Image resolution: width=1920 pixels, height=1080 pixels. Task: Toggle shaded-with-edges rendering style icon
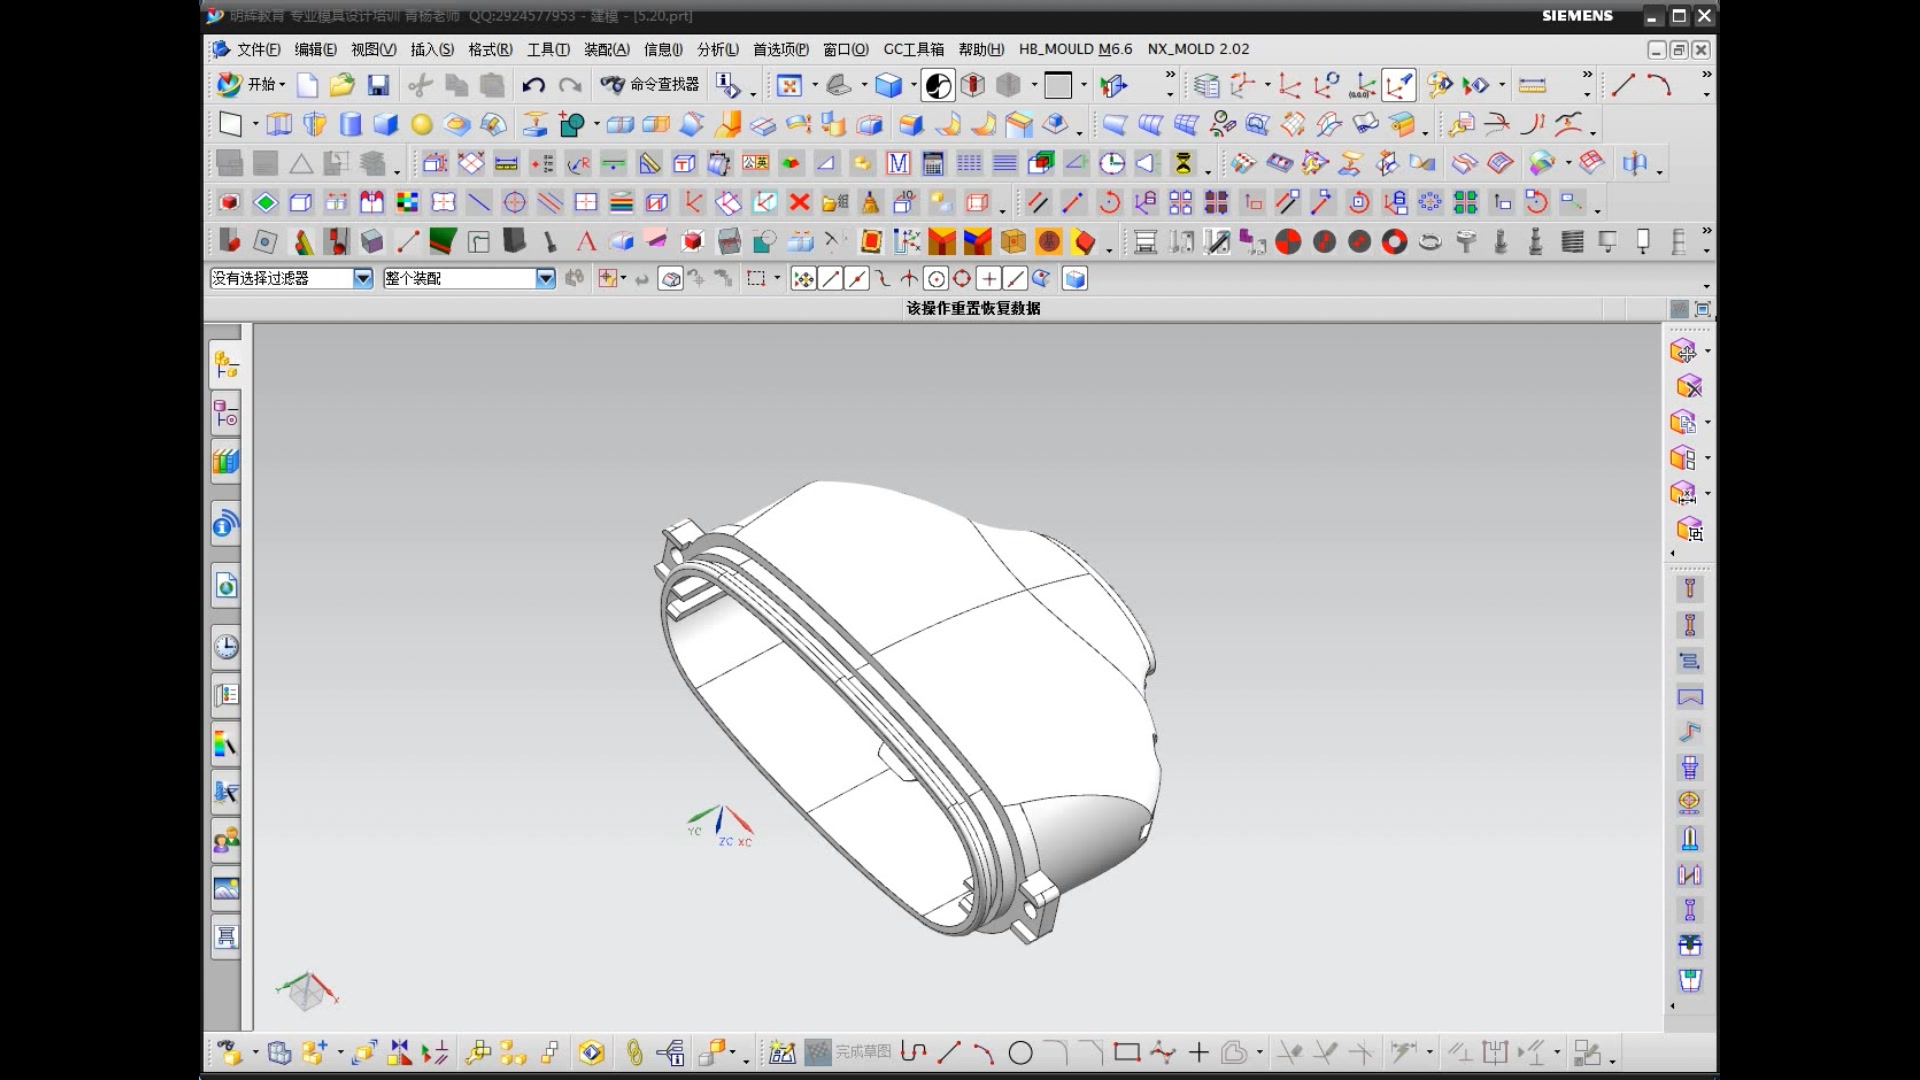click(938, 85)
